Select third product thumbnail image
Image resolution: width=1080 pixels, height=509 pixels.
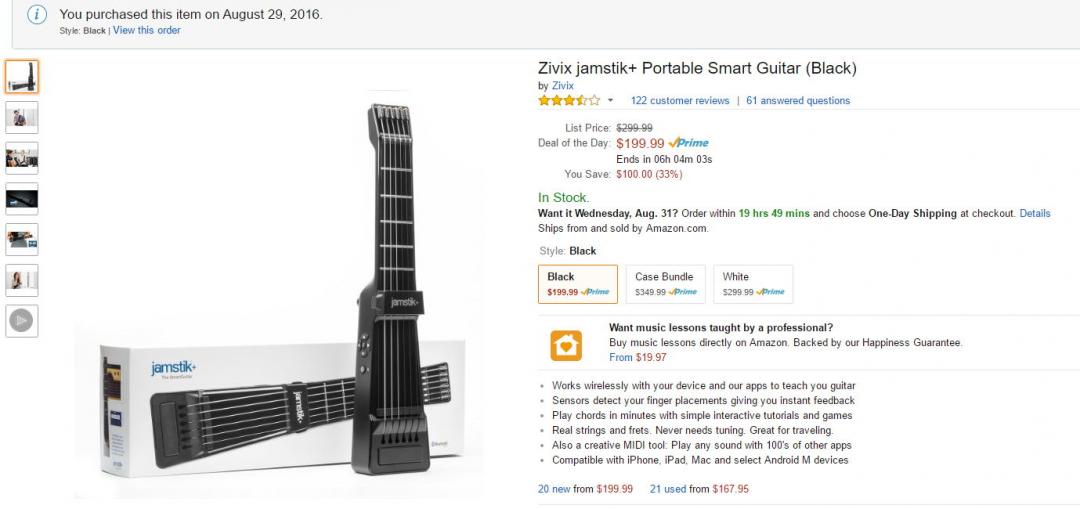(x=22, y=158)
